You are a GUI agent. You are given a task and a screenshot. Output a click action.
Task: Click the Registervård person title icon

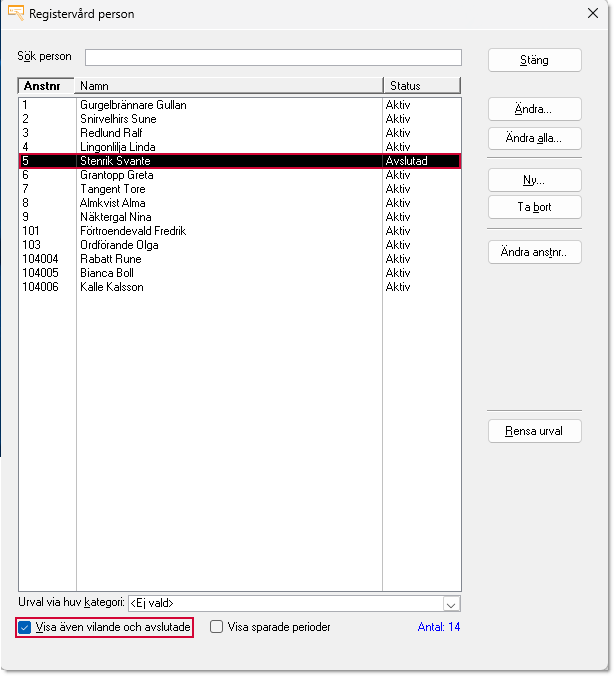tap(16, 13)
